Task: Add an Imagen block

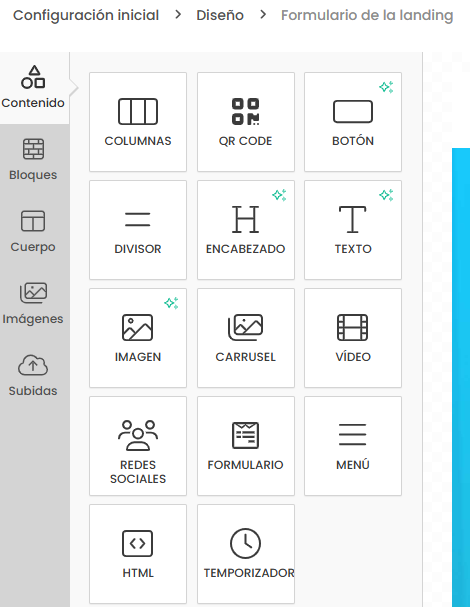Action: click(x=138, y=338)
